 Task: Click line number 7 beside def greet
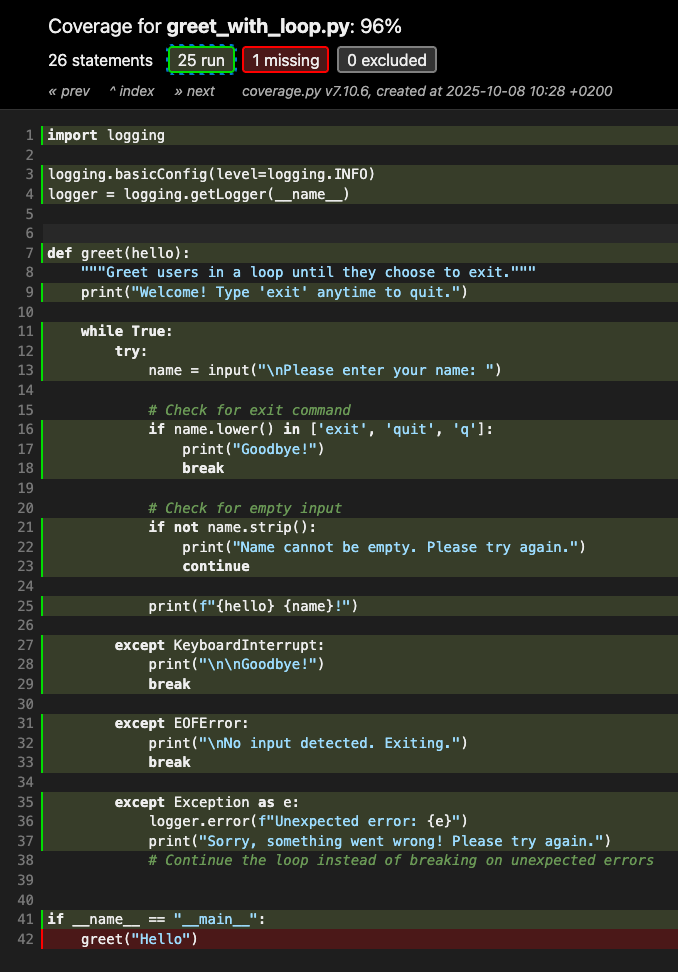(x=30, y=253)
